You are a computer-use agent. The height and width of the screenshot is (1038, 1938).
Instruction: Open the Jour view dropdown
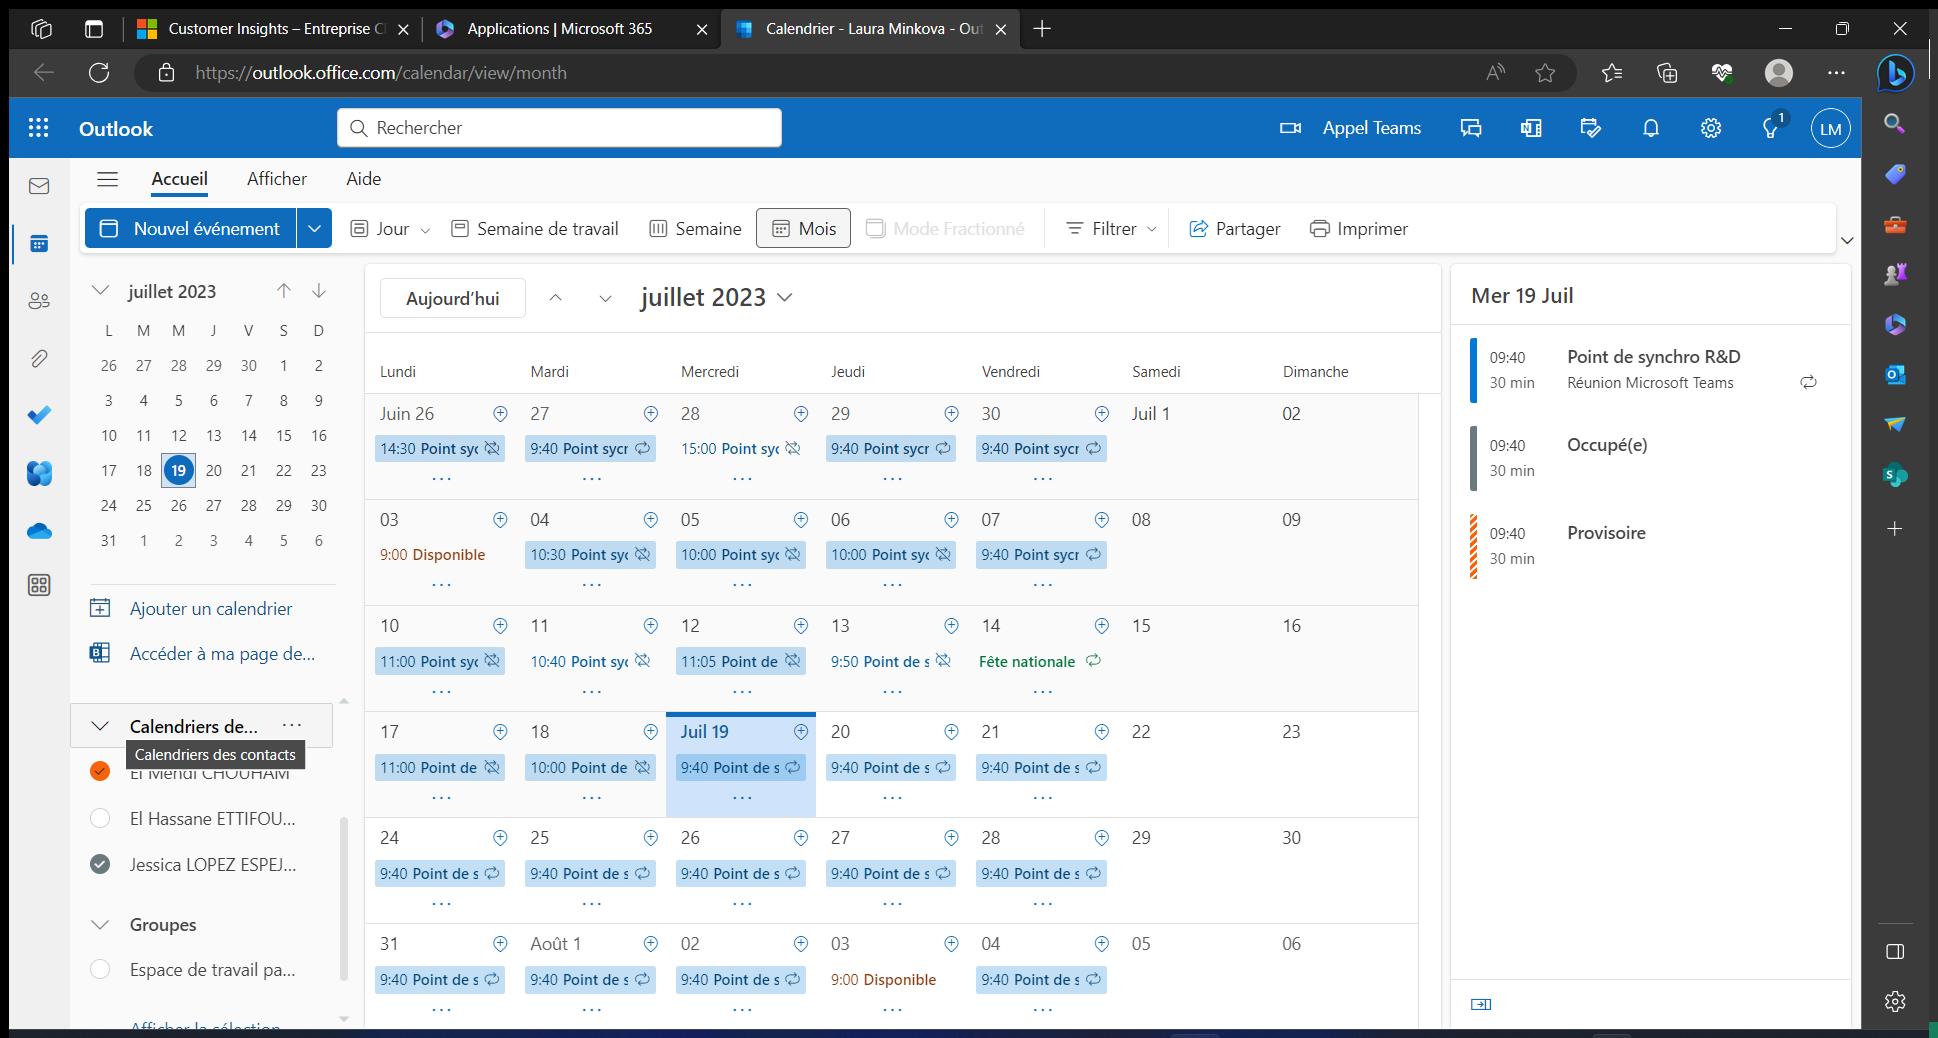click(426, 229)
